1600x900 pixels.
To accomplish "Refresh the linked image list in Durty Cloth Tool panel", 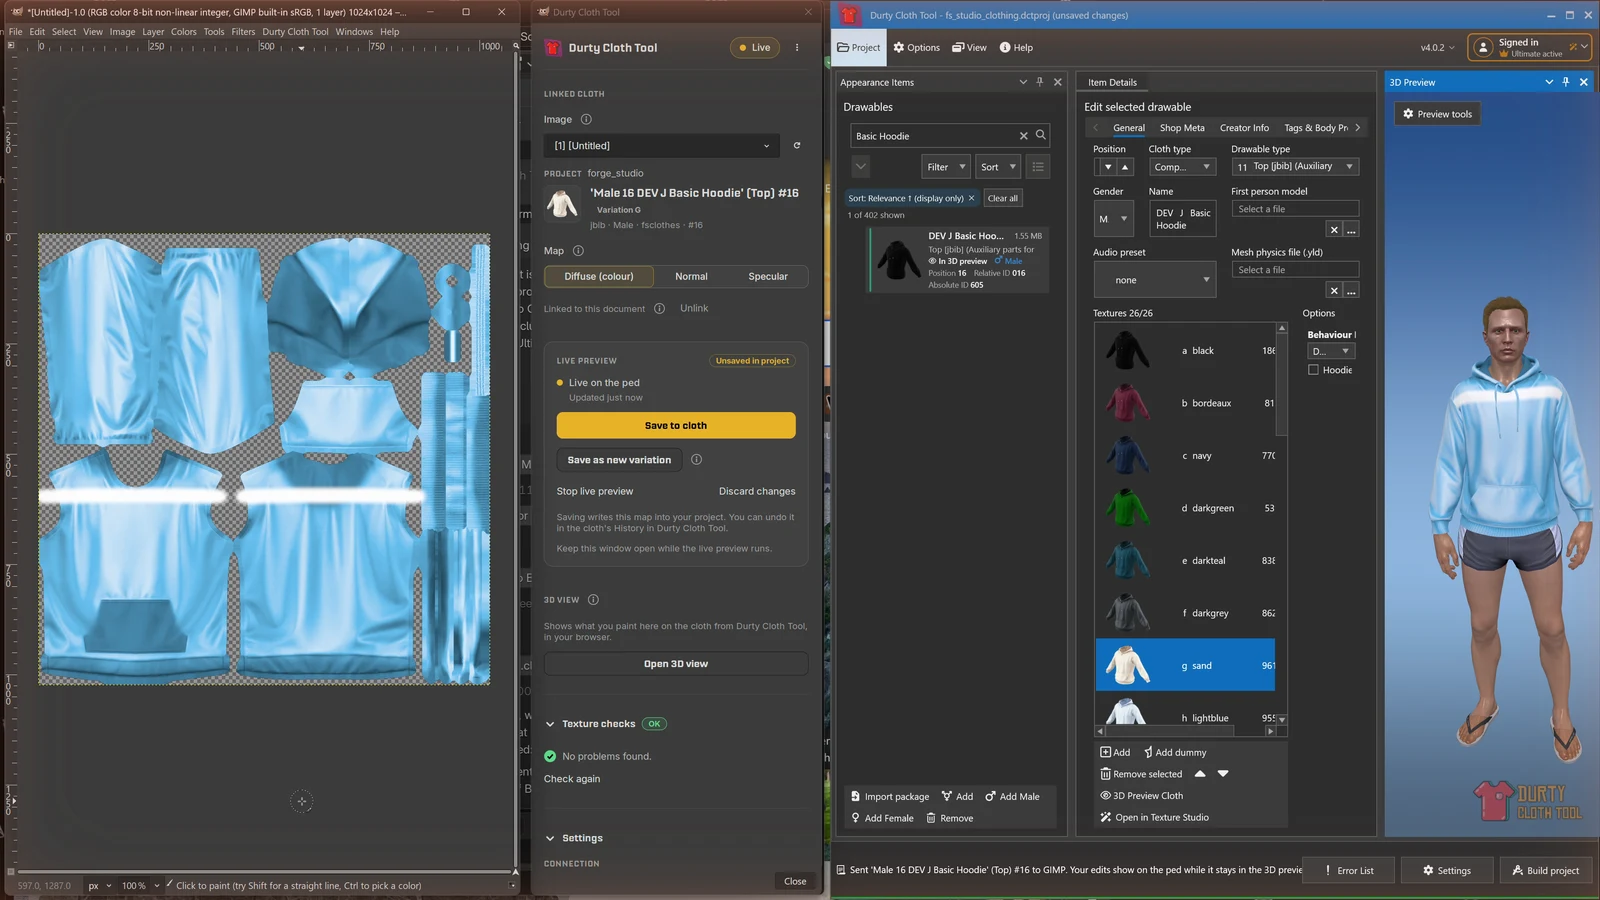I will [797, 145].
